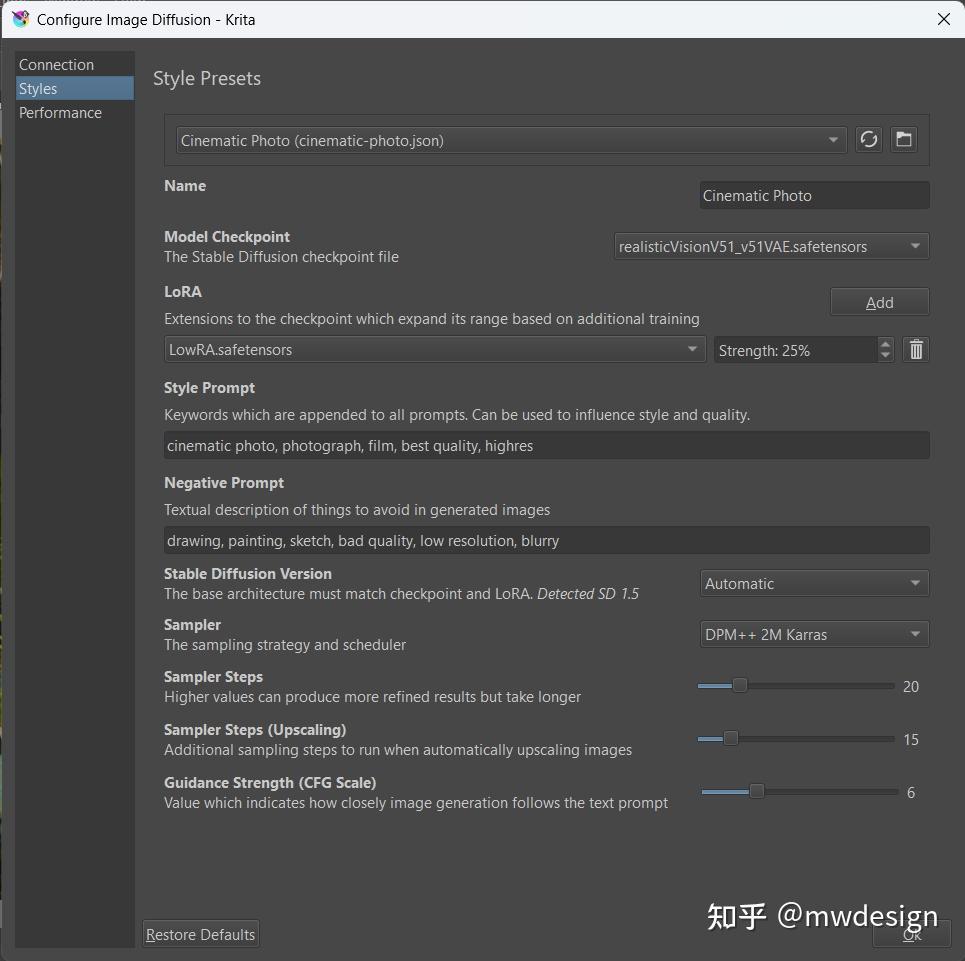The width and height of the screenshot is (965, 961).
Task: Click the Guidance Strength CFG Scale slider
Action: tap(757, 792)
